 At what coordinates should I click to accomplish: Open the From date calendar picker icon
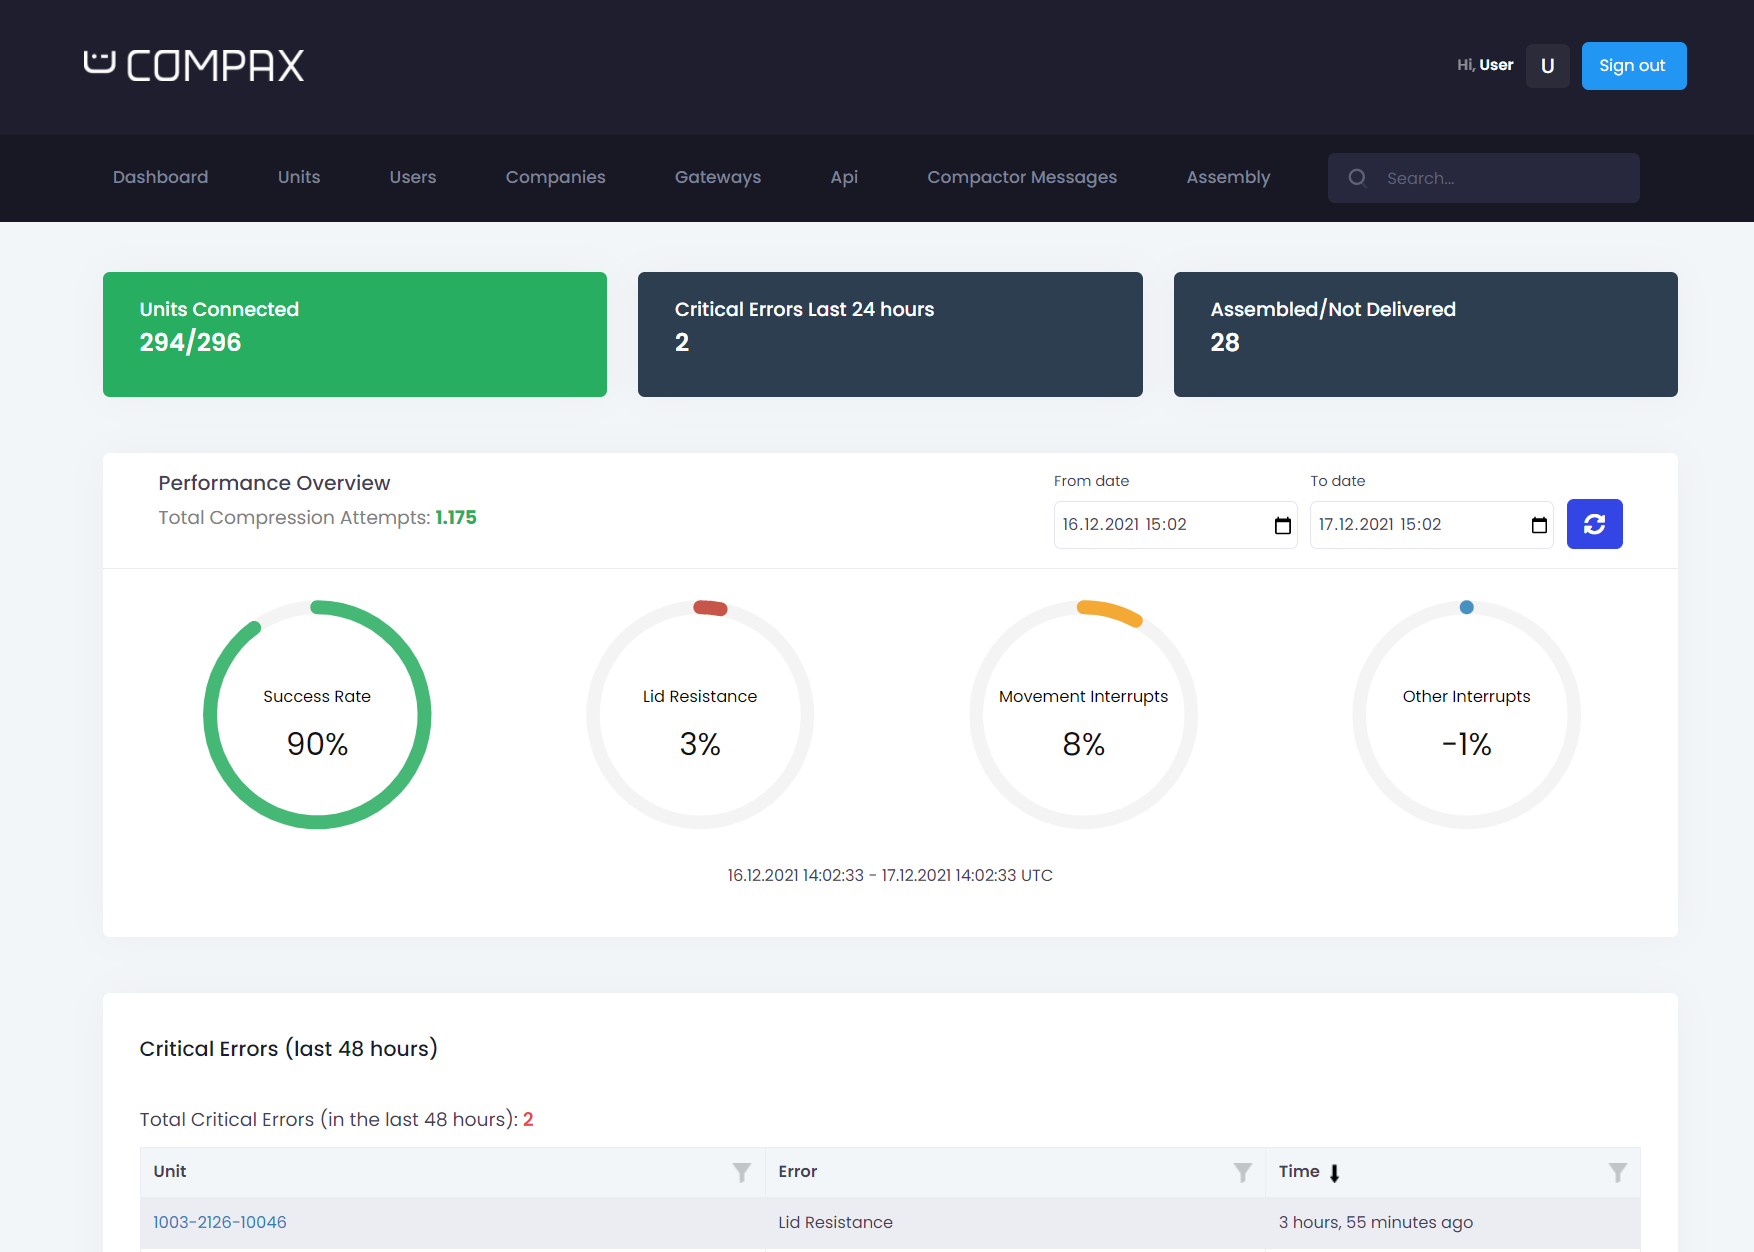pyautogui.click(x=1282, y=526)
